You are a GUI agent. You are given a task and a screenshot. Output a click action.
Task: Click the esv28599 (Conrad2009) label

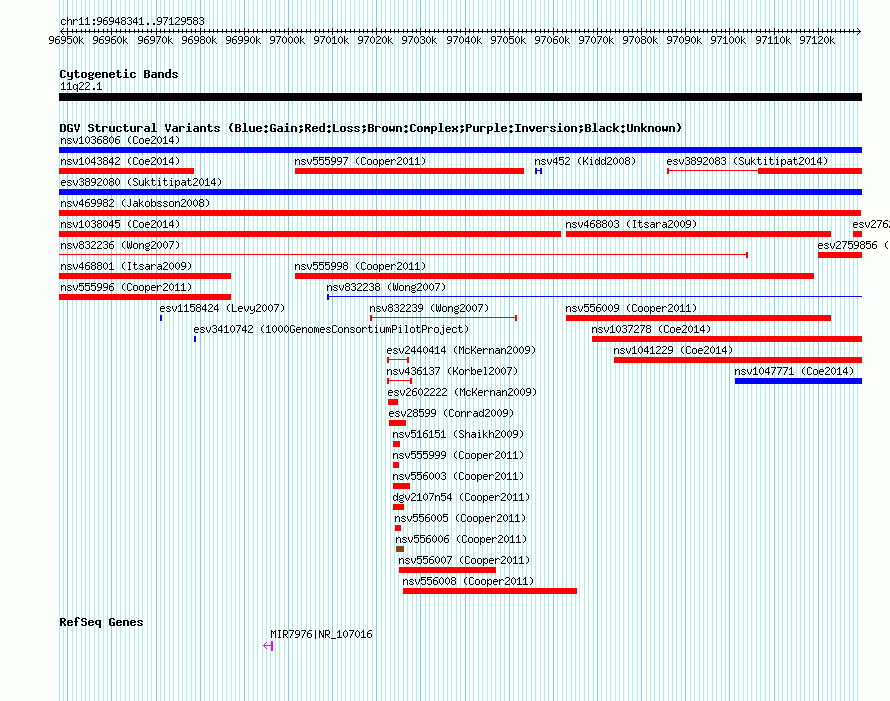pos(451,413)
